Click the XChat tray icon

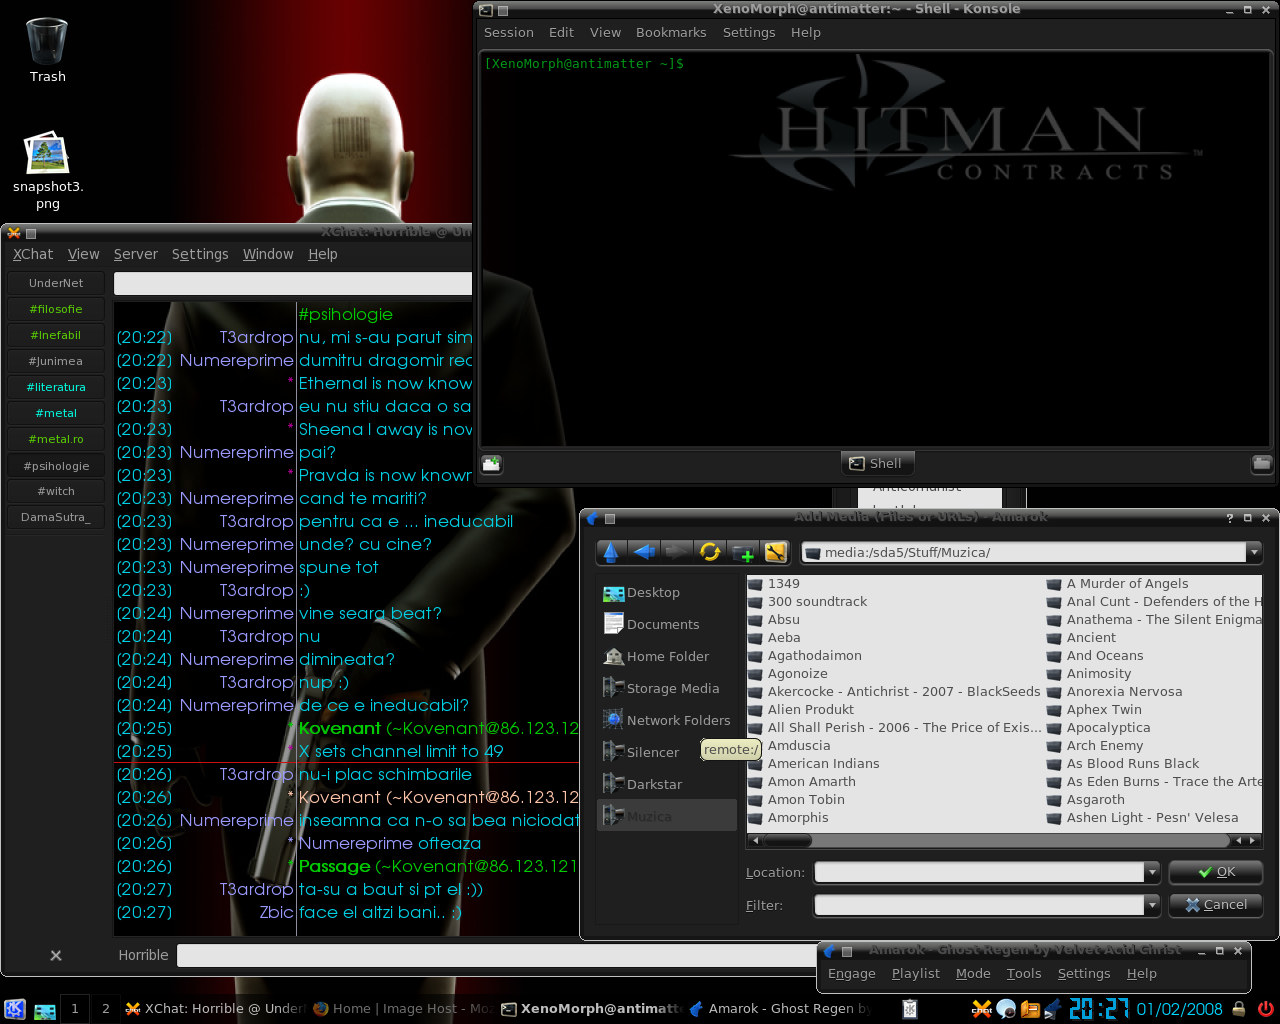point(982,1009)
